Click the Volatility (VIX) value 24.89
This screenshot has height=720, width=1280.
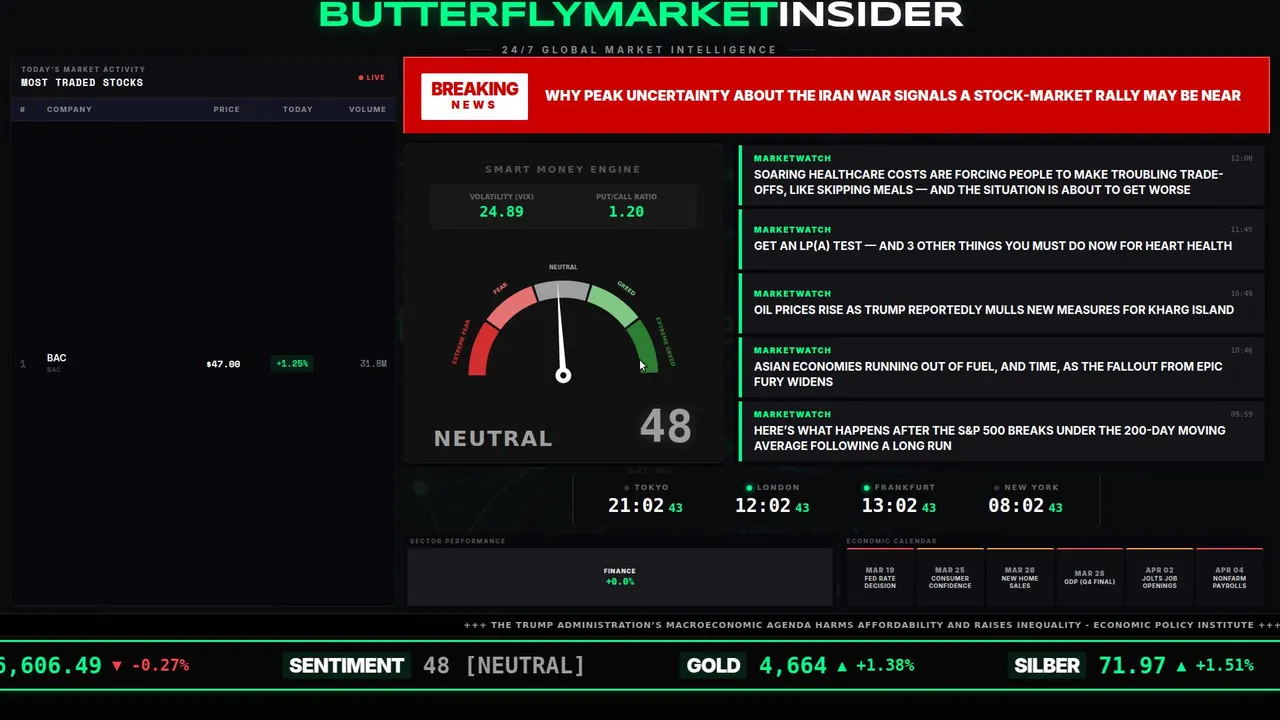click(501, 211)
